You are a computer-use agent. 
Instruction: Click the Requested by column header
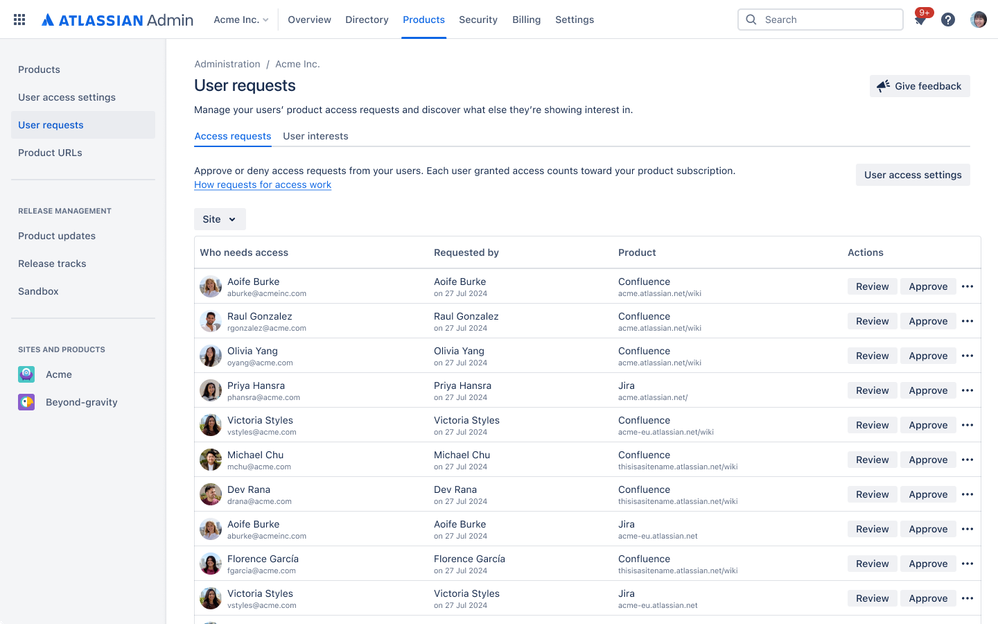(x=466, y=253)
